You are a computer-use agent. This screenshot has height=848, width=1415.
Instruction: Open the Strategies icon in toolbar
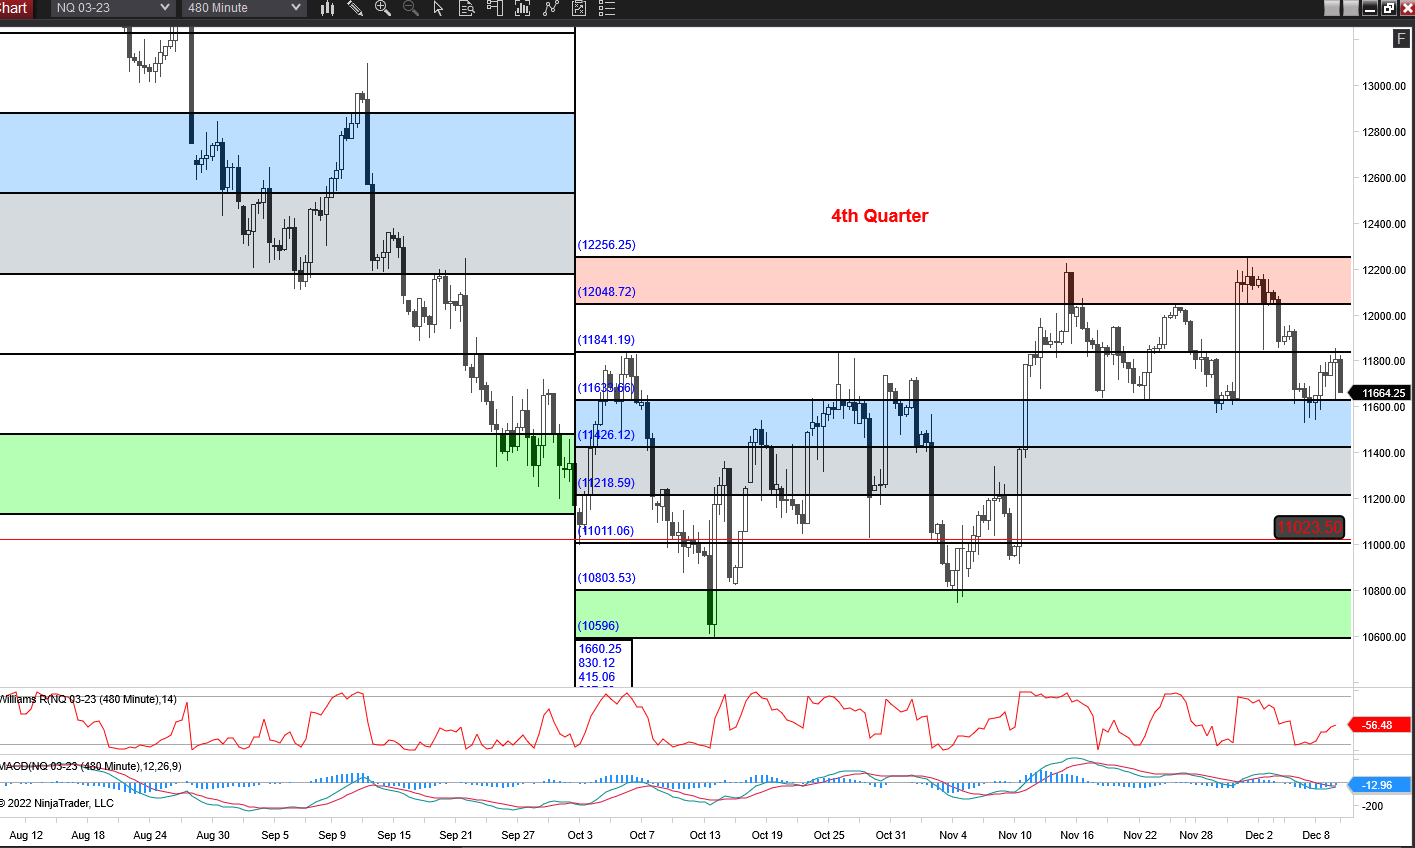550,8
